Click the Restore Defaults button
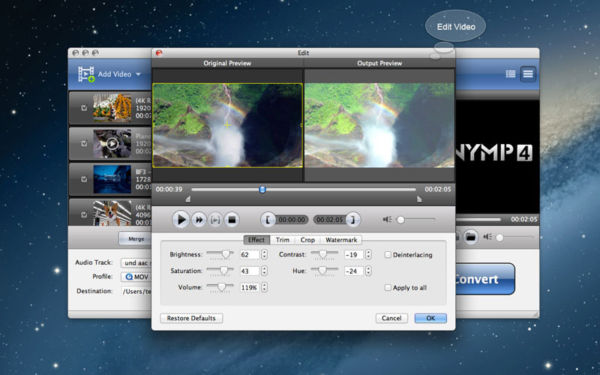Image resolution: width=600 pixels, height=375 pixels. (x=191, y=318)
